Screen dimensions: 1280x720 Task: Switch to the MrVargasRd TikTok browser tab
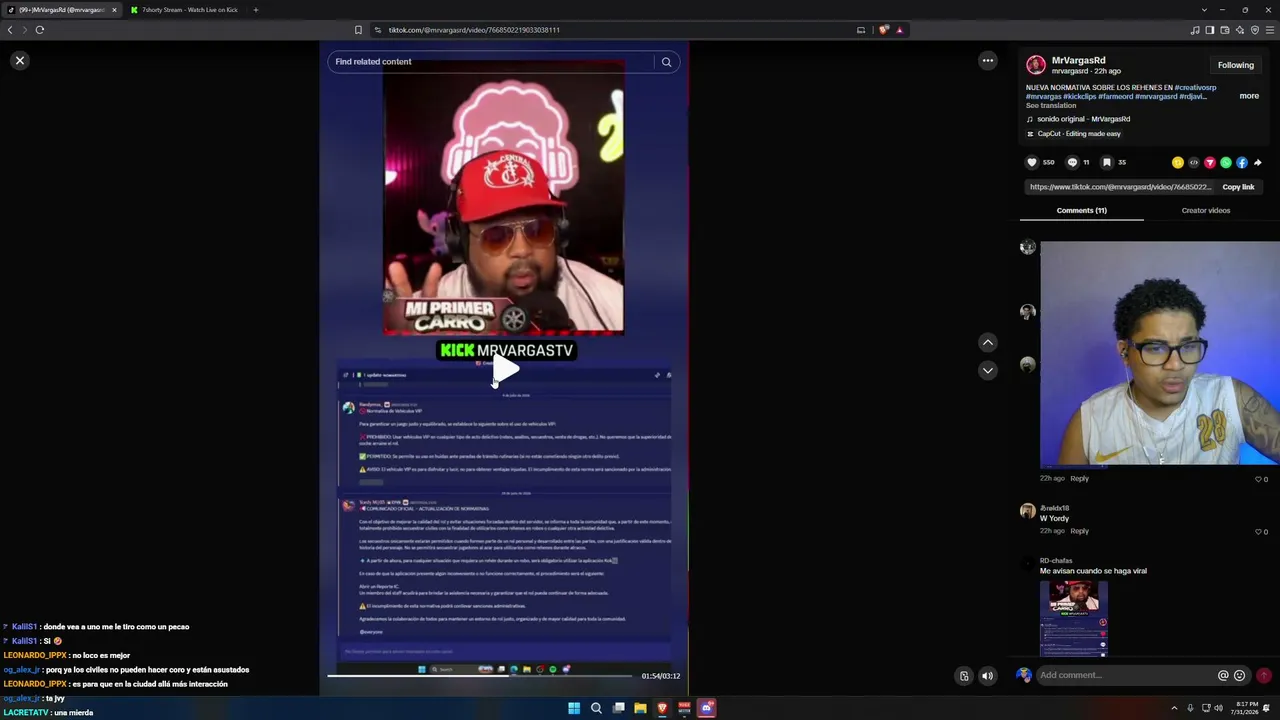click(62, 10)
